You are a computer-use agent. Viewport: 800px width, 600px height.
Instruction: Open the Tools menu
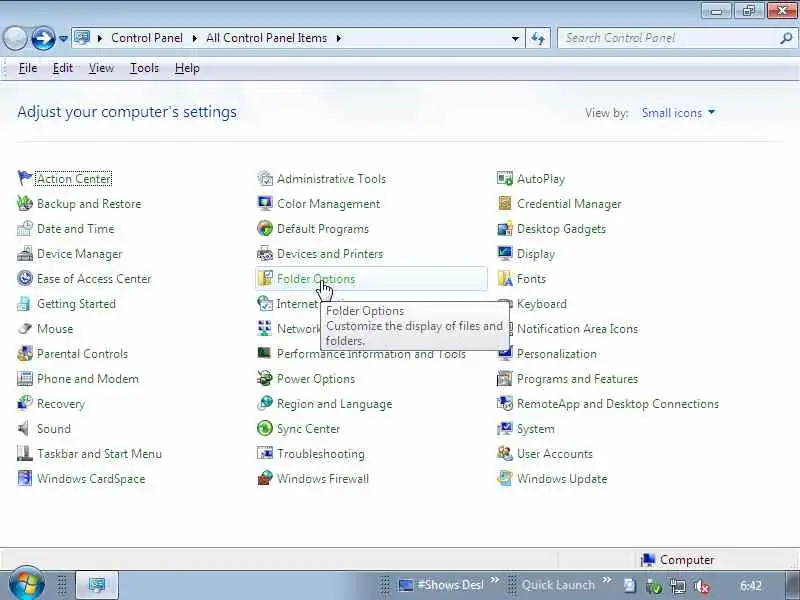pyautogui.click(x=144, y=68)
